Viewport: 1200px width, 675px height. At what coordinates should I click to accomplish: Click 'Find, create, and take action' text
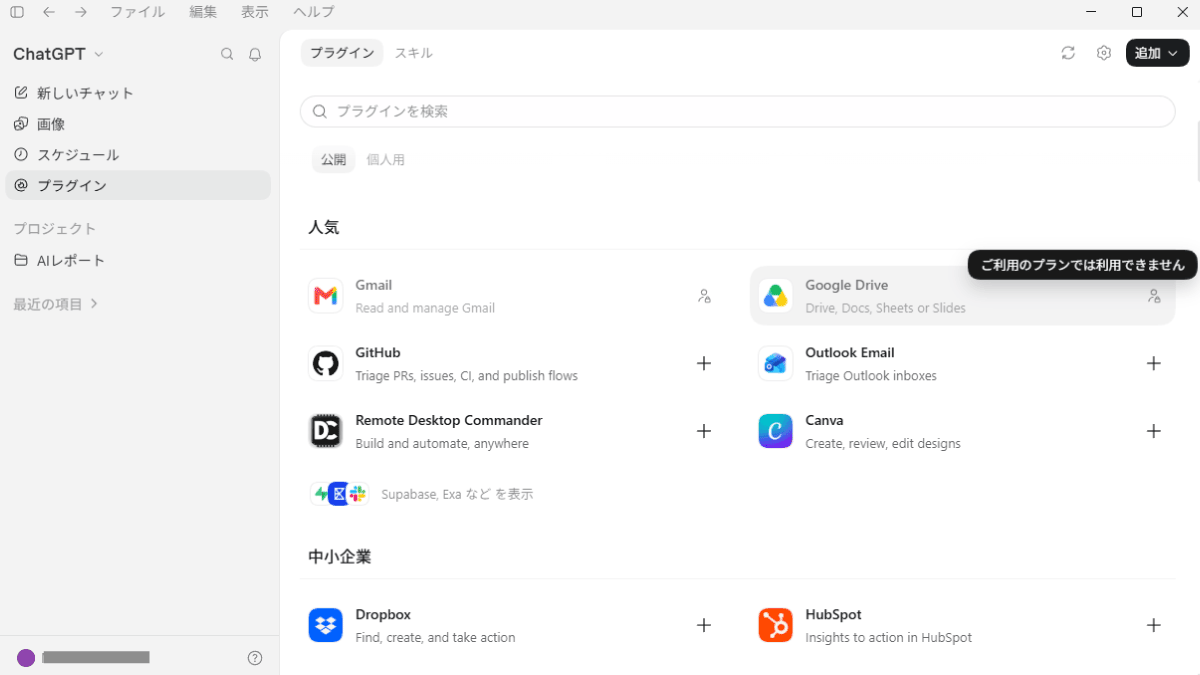coord(436,637)
